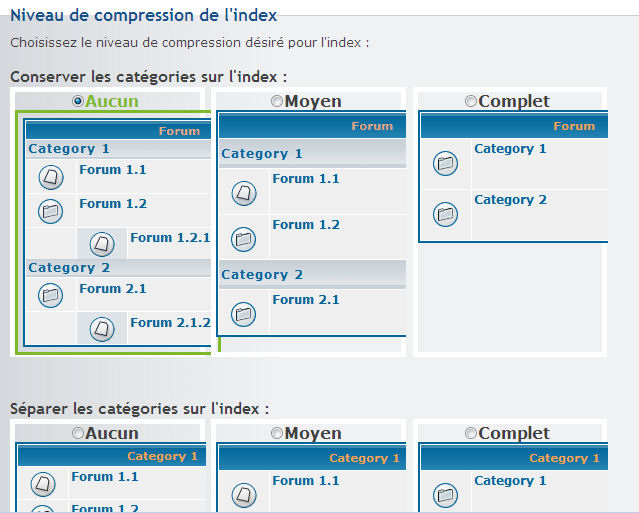
Task: Select the Complet radio under Conserver les catégories
Action: point(471,101)
